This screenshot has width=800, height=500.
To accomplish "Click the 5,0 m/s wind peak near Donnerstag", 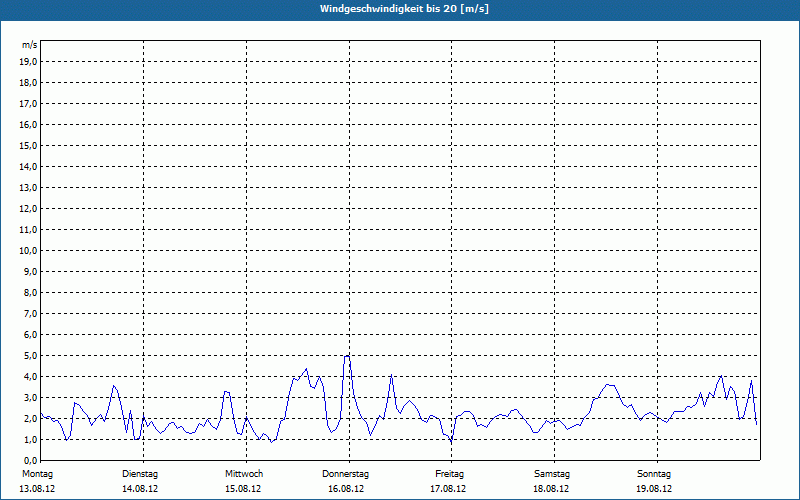I will tap(347, 356).
